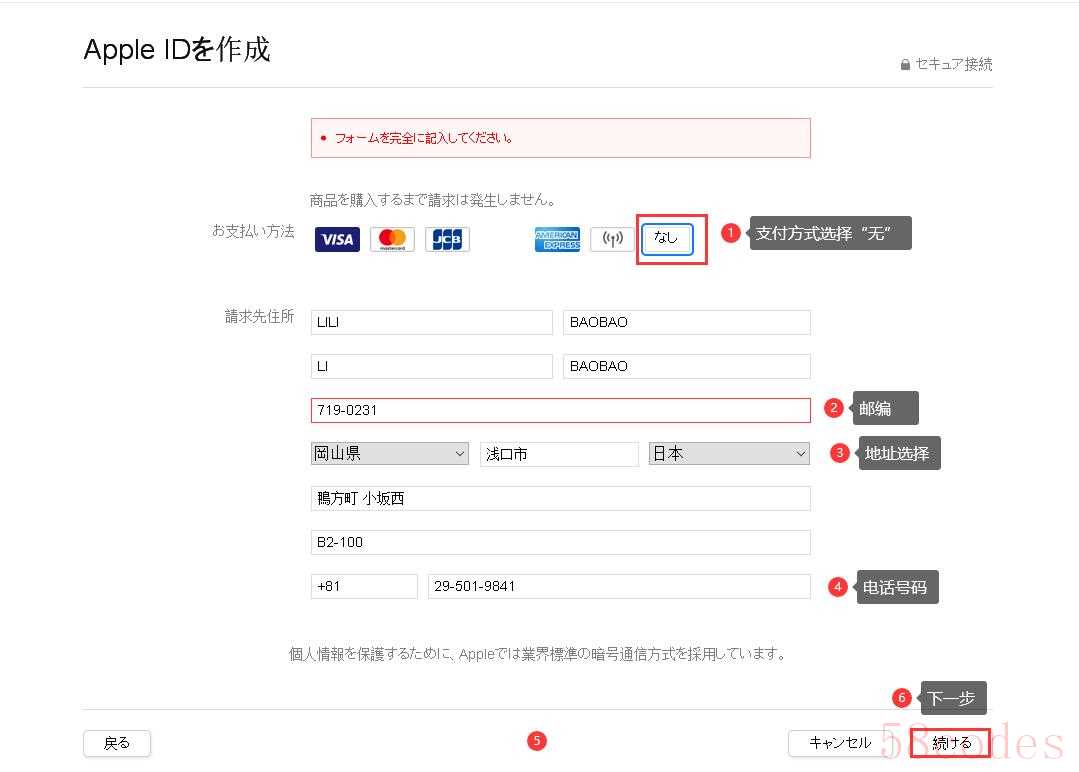Screen dimensions: 1079x772
Task: Expand the 日本 country dropdown
Action: (729, 454)
